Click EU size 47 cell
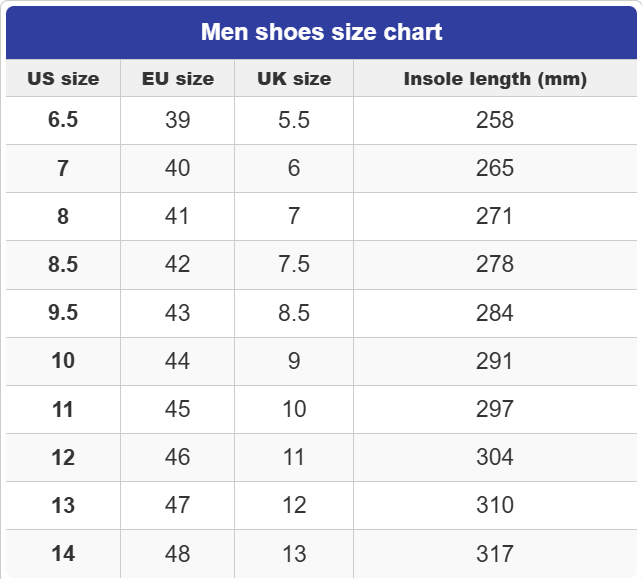This screenshot has width=642, height=579. click(177, 505)
